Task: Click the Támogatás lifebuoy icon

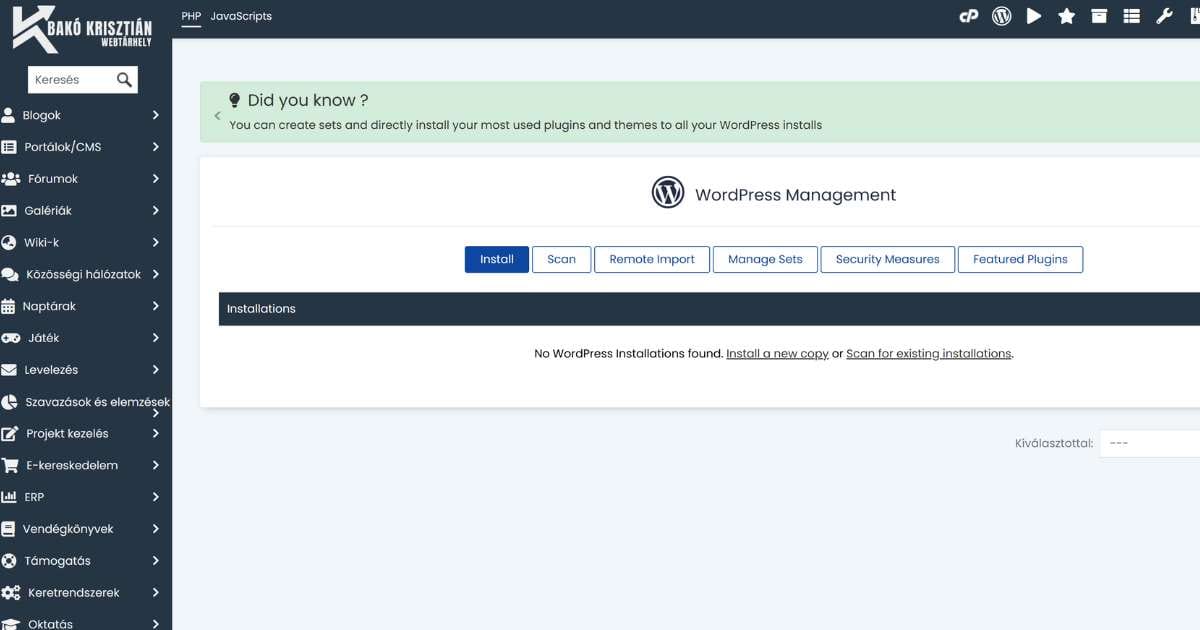Action: [x=9, y=561]
